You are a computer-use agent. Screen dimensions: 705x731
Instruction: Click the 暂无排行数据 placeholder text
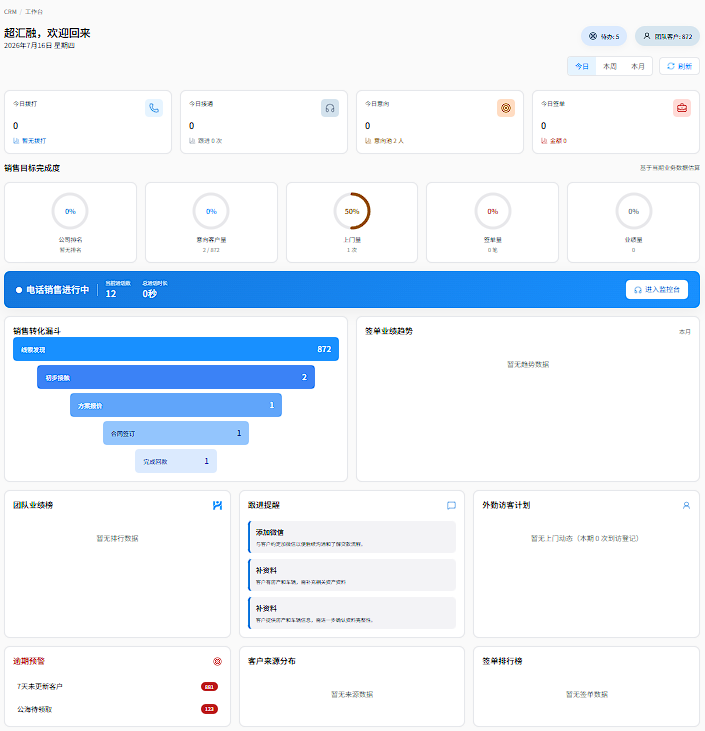pyautogui.click(x=118, y=538)
